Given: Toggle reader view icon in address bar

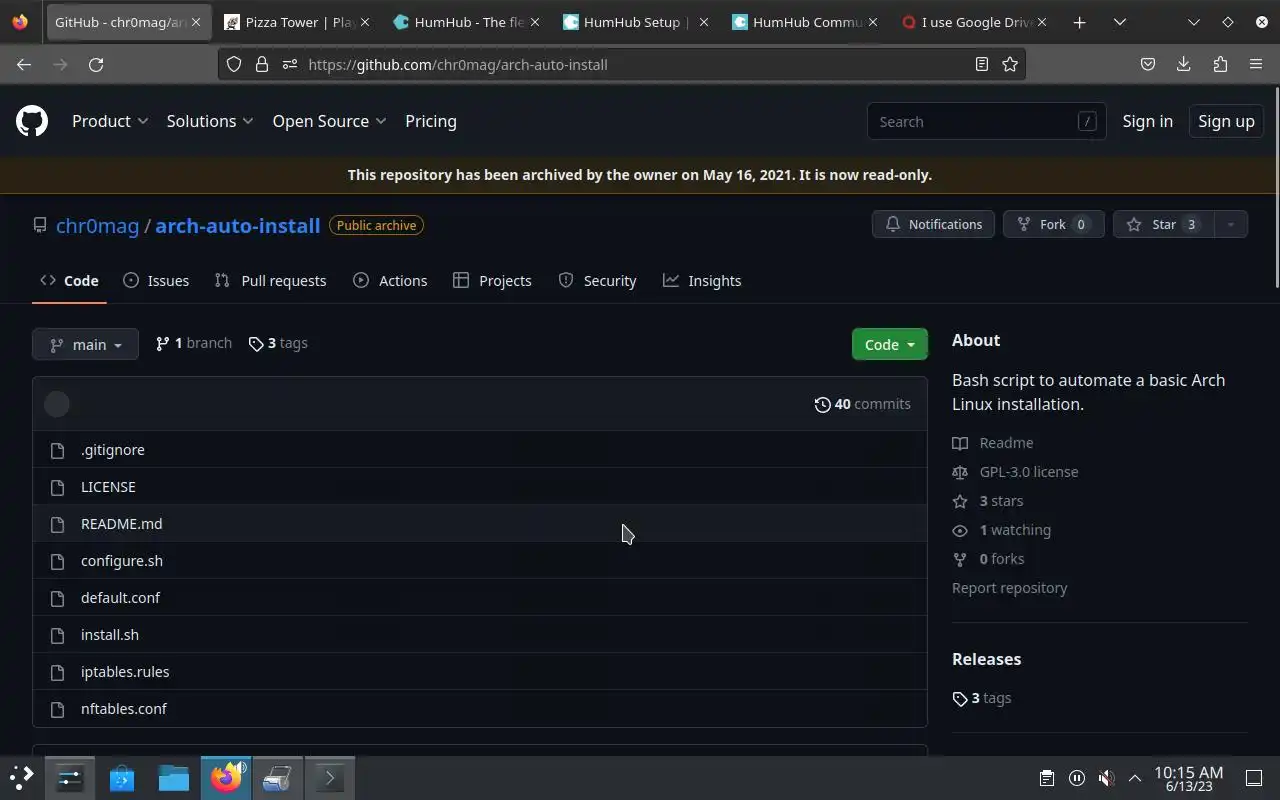Looking at the screenshot, I should (x=982, y=64).
